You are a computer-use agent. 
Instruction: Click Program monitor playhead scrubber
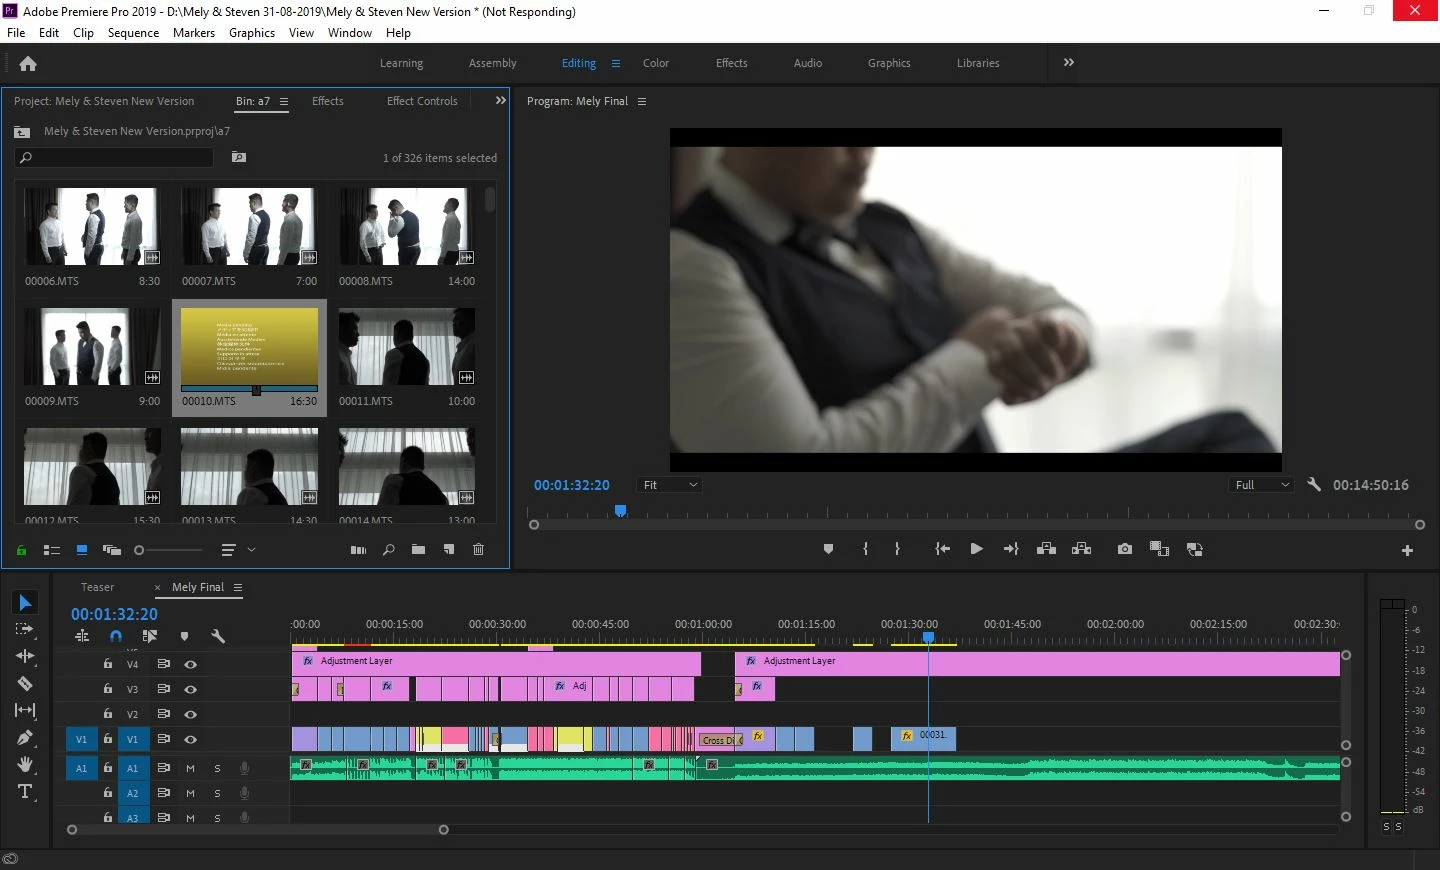[620, 511]
